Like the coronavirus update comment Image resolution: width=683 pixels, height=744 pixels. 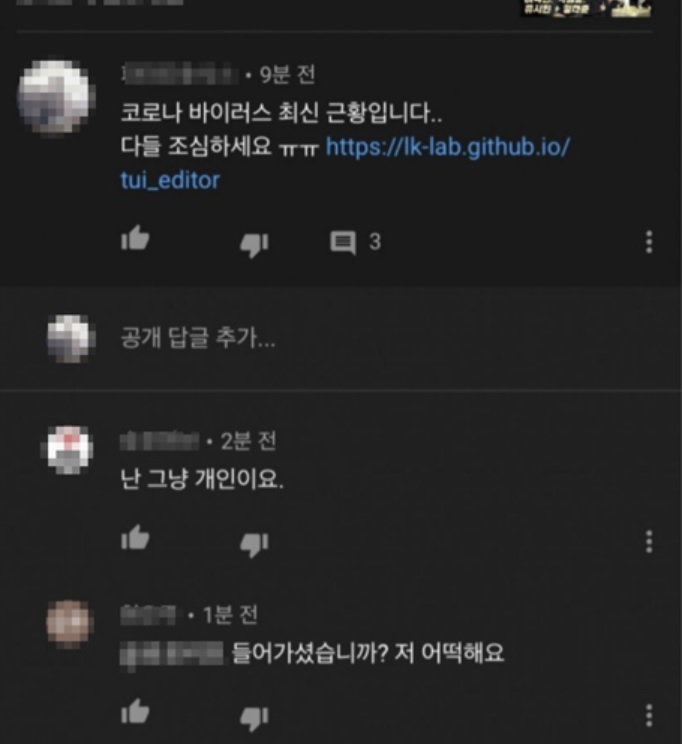135,238
